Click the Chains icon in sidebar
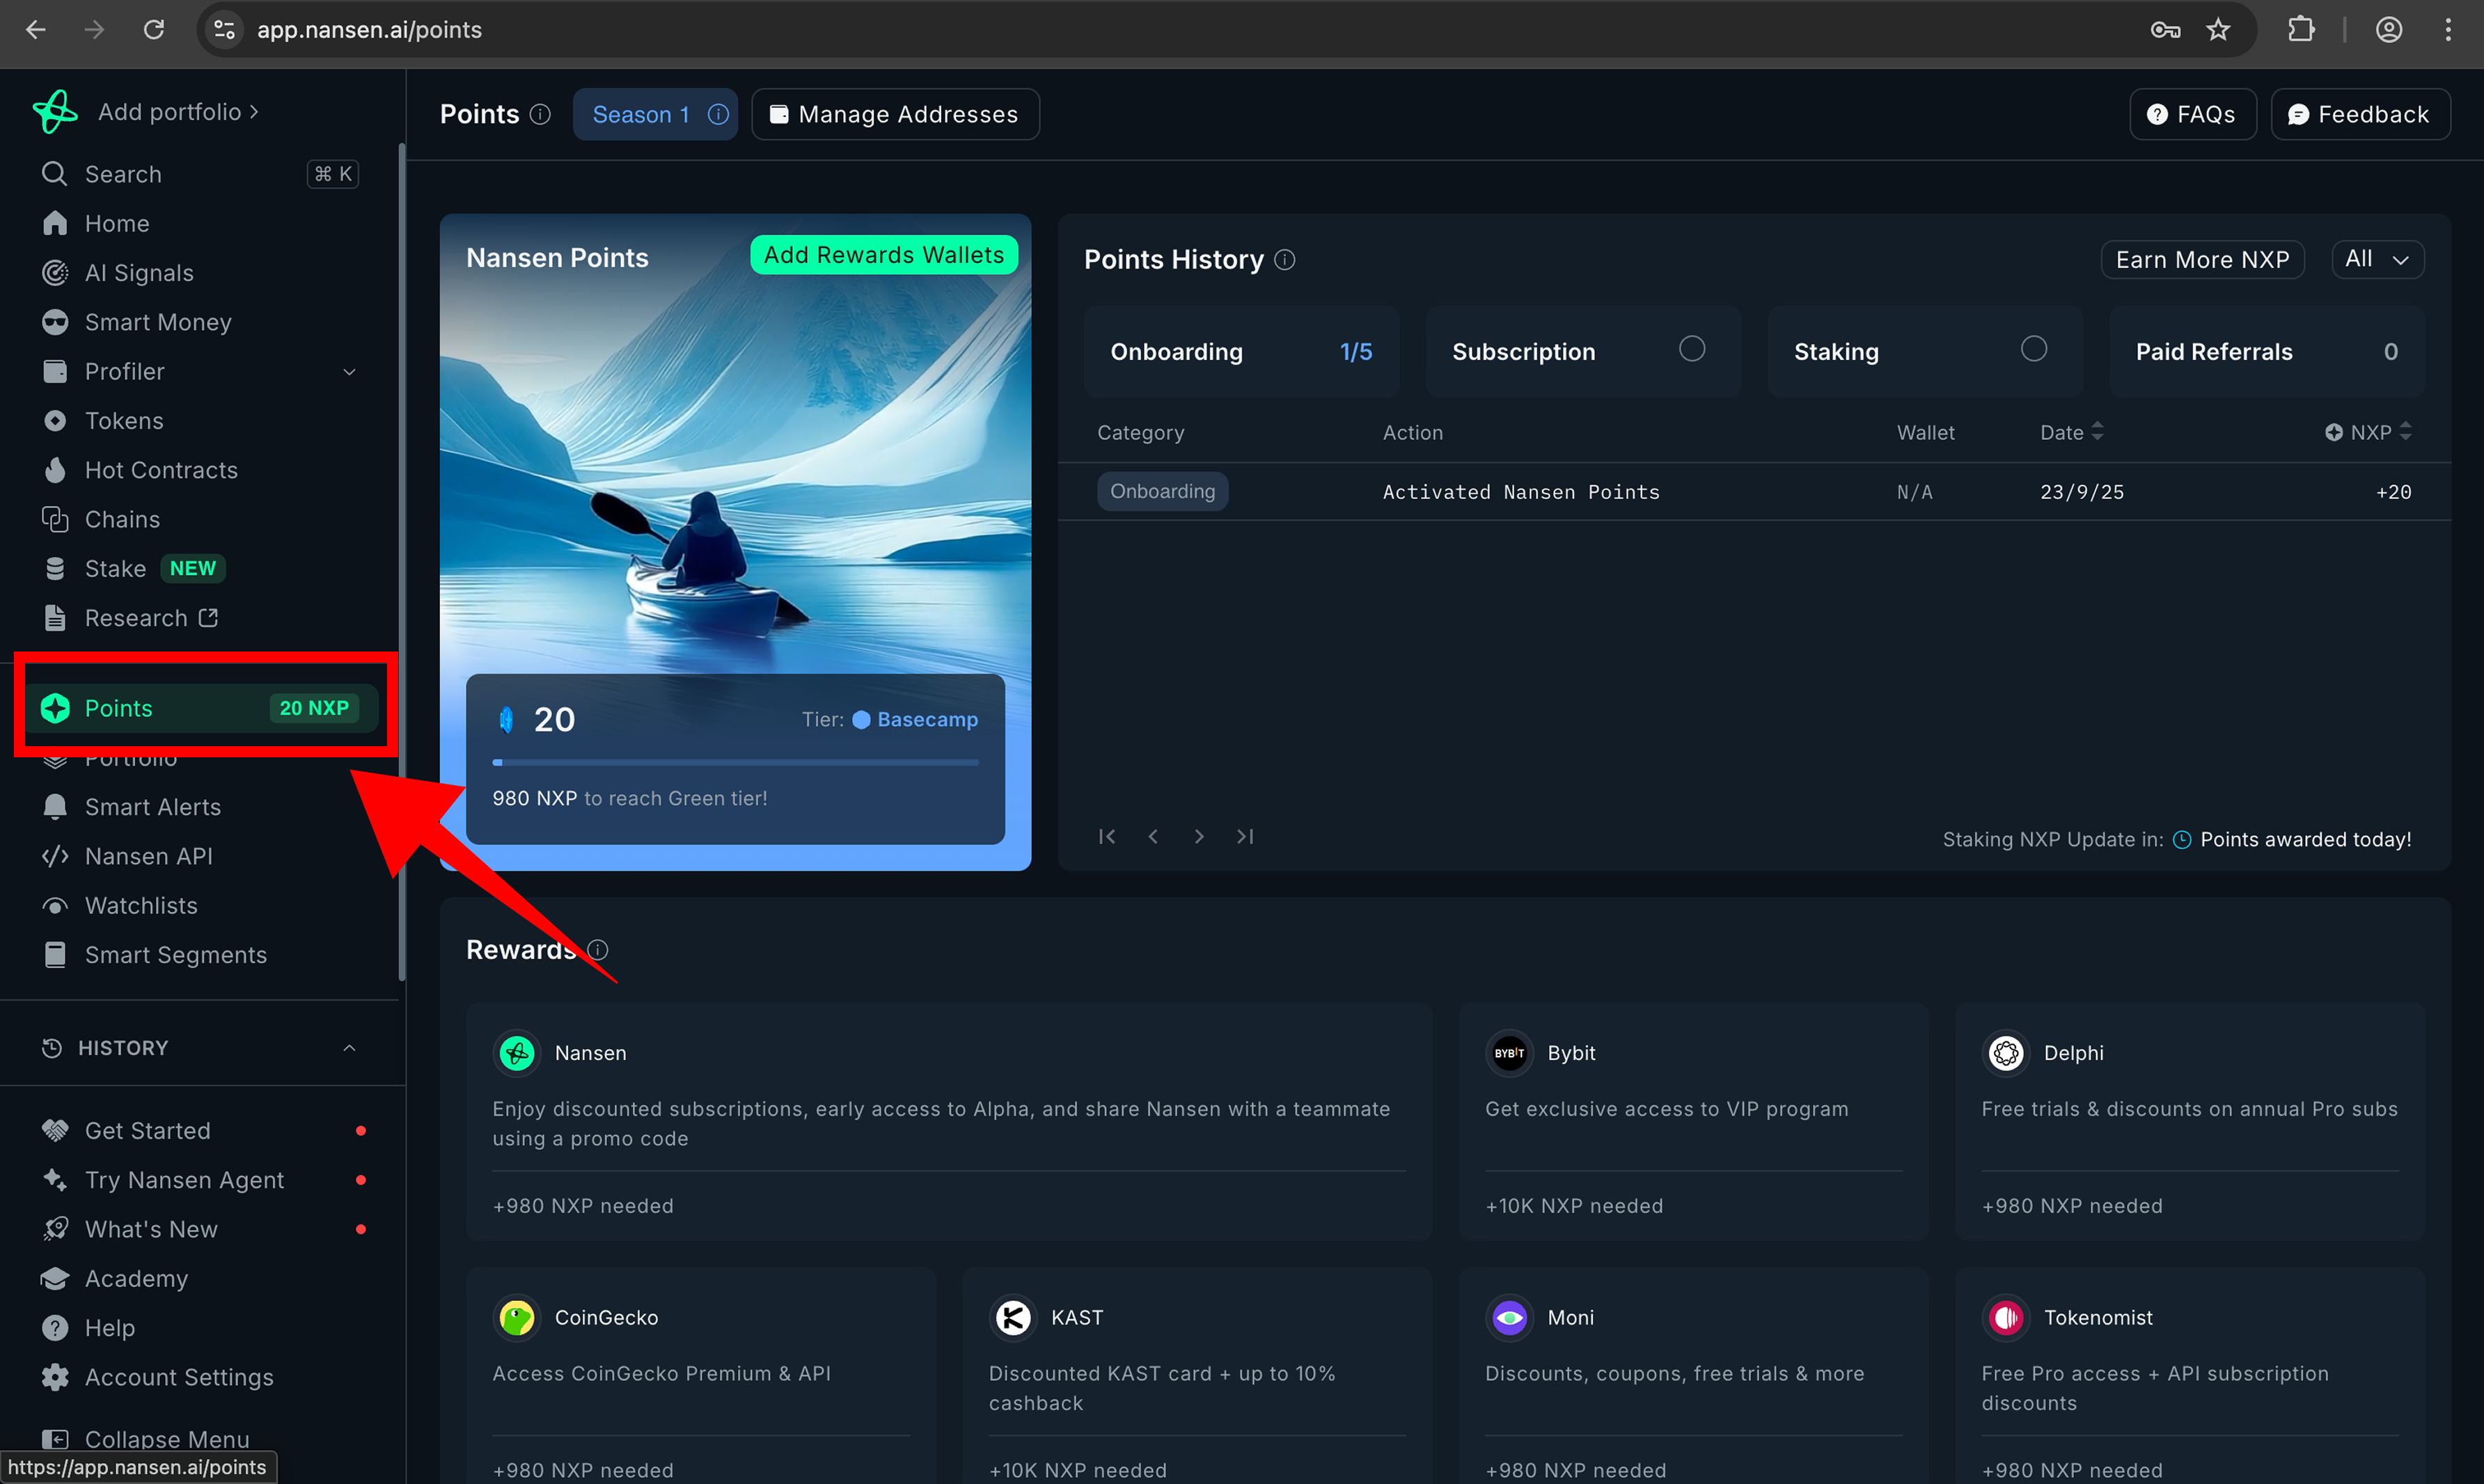 (x=55, y=519)
